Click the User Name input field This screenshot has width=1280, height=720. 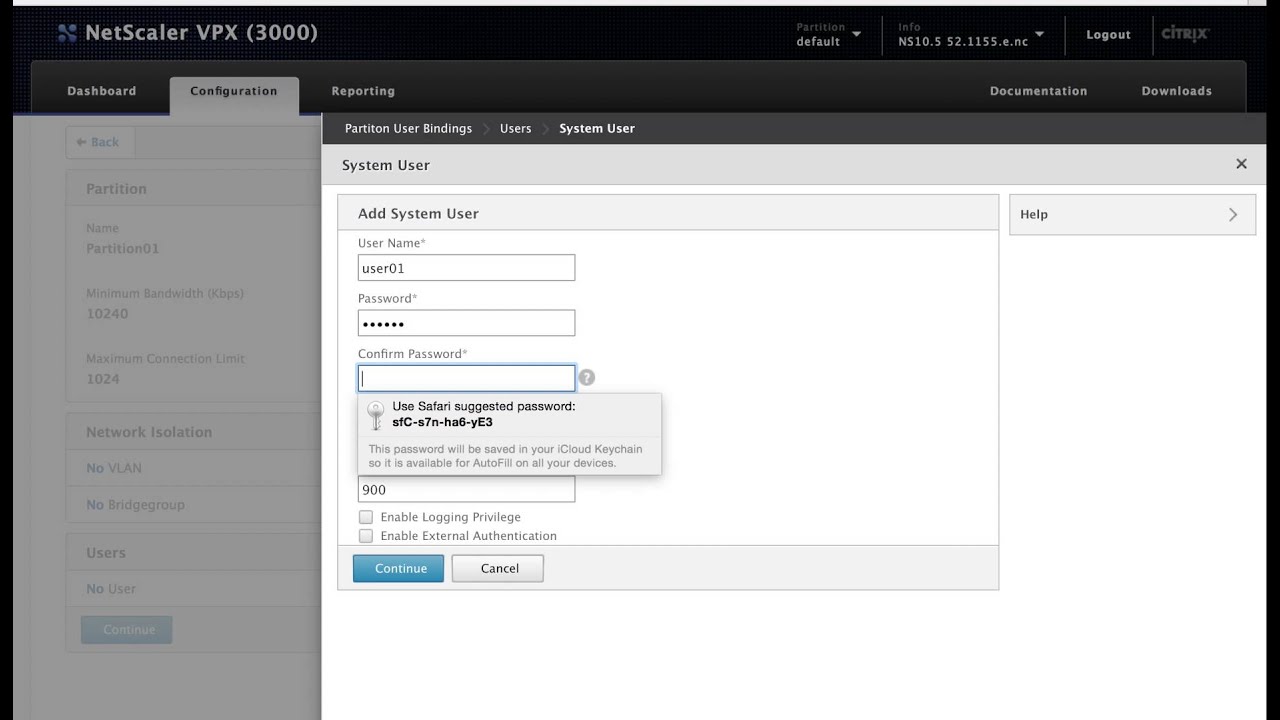click(x=466, y=268)
